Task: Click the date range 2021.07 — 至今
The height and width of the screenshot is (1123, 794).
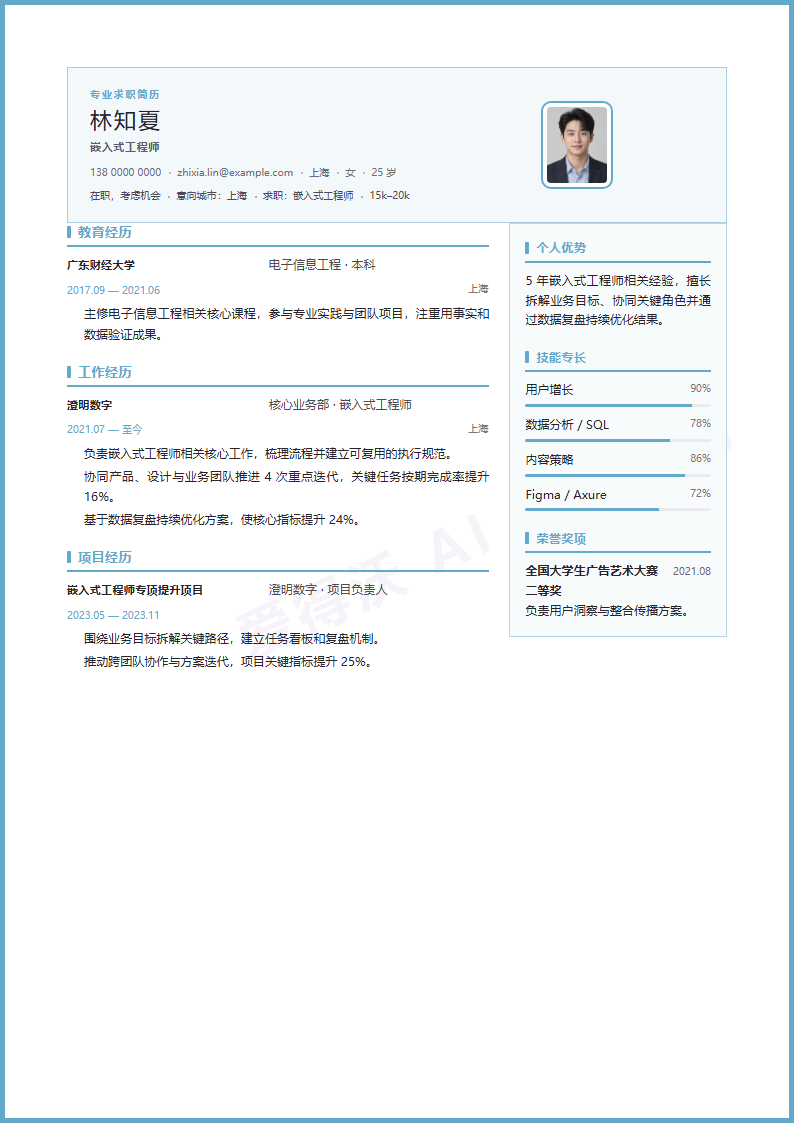Action: [105, 430]
